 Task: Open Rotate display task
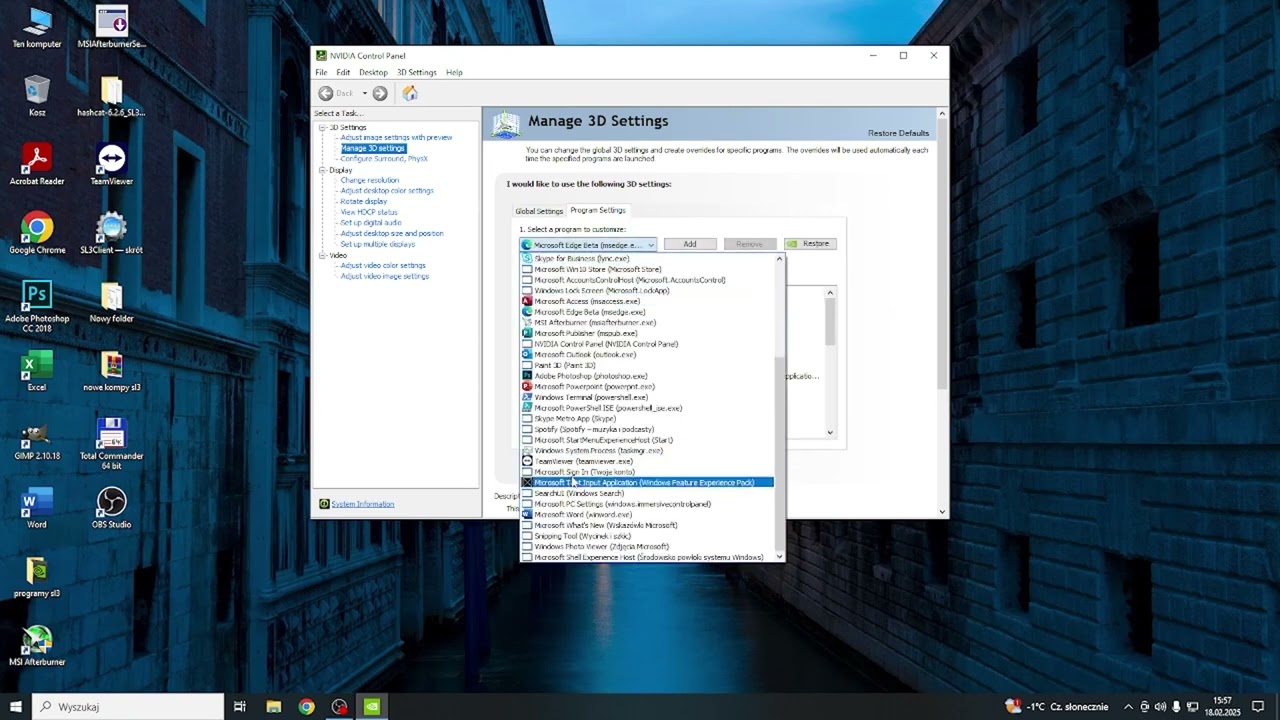click(363, 201)
